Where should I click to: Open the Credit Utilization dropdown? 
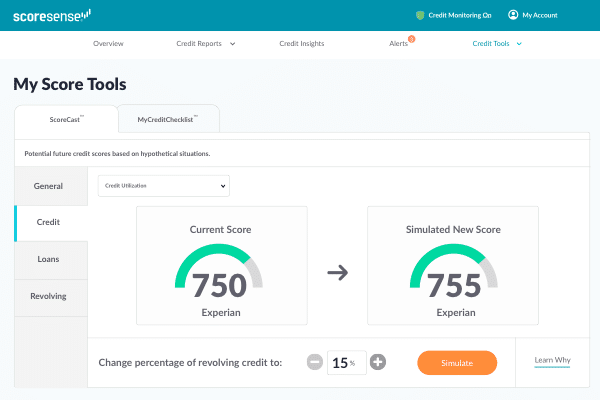point(163,186)
